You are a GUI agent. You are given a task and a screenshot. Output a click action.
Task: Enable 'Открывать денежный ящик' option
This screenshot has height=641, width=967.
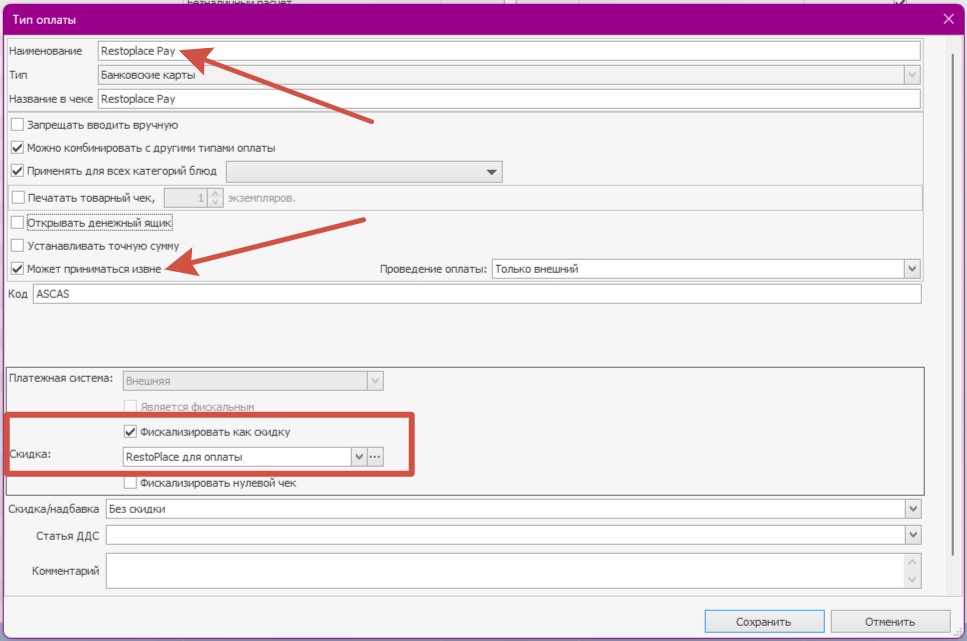17,222
